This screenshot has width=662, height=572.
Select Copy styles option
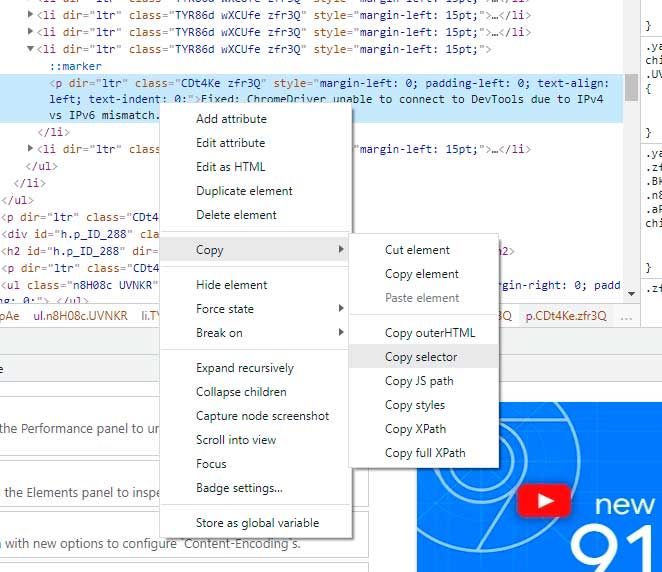(424, 405)
